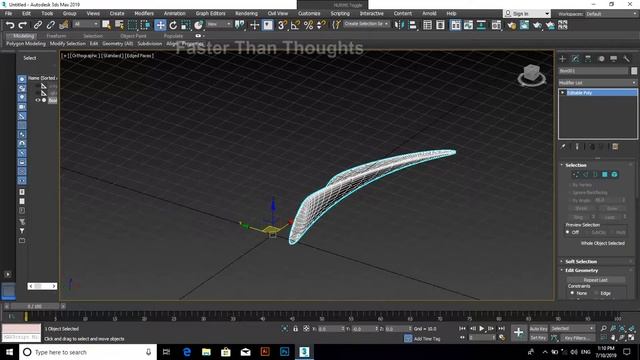This screenshot has height=360, width=640.
Task: Click the Modify Selection ribbon panel
Action: [68, 43]
